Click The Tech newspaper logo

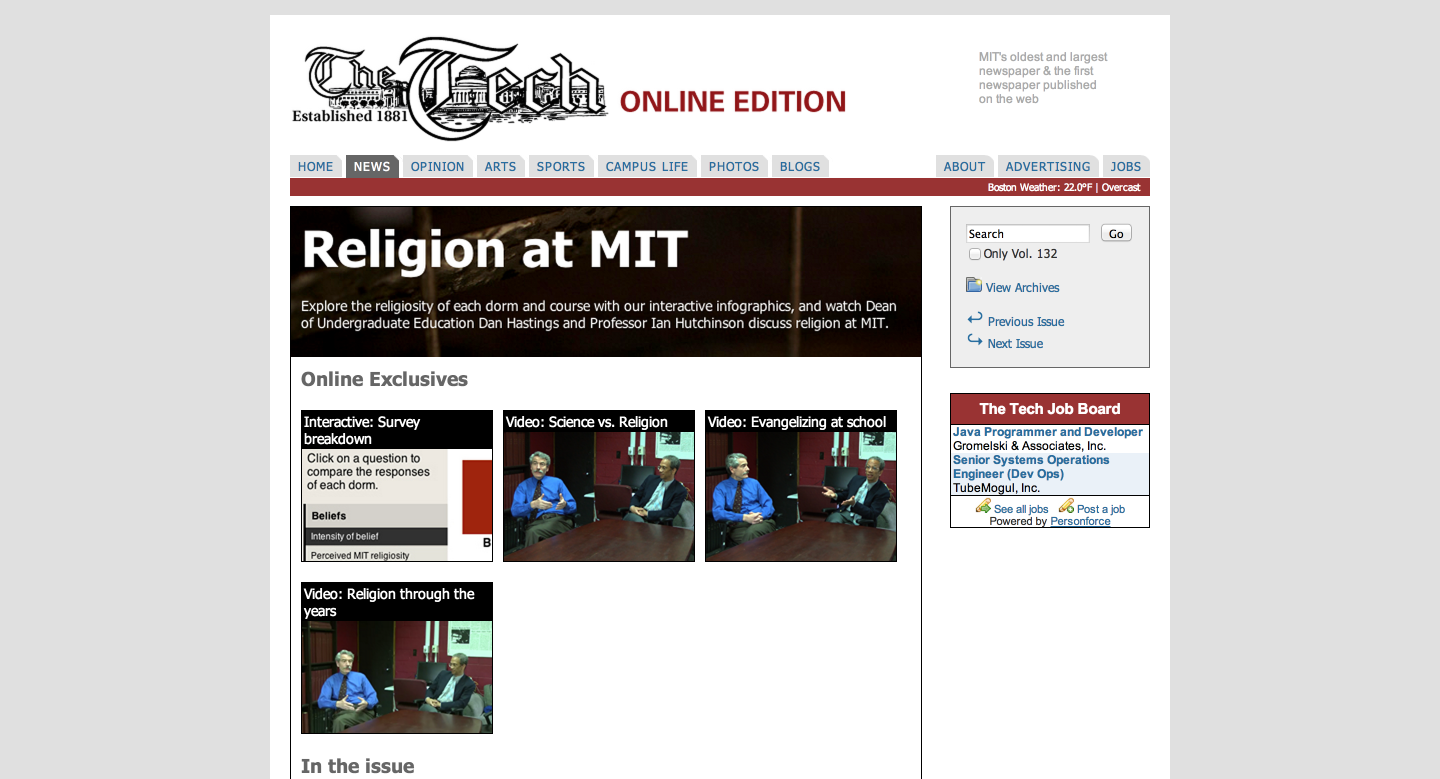450,90
